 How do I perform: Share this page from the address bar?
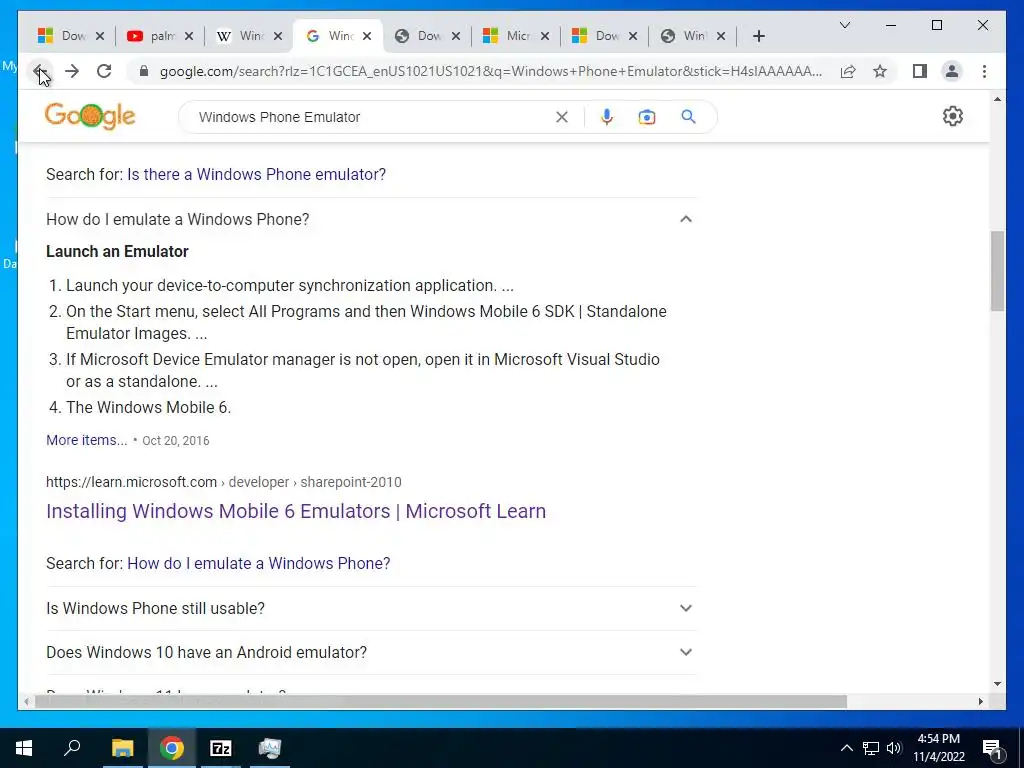coord(848,71)
